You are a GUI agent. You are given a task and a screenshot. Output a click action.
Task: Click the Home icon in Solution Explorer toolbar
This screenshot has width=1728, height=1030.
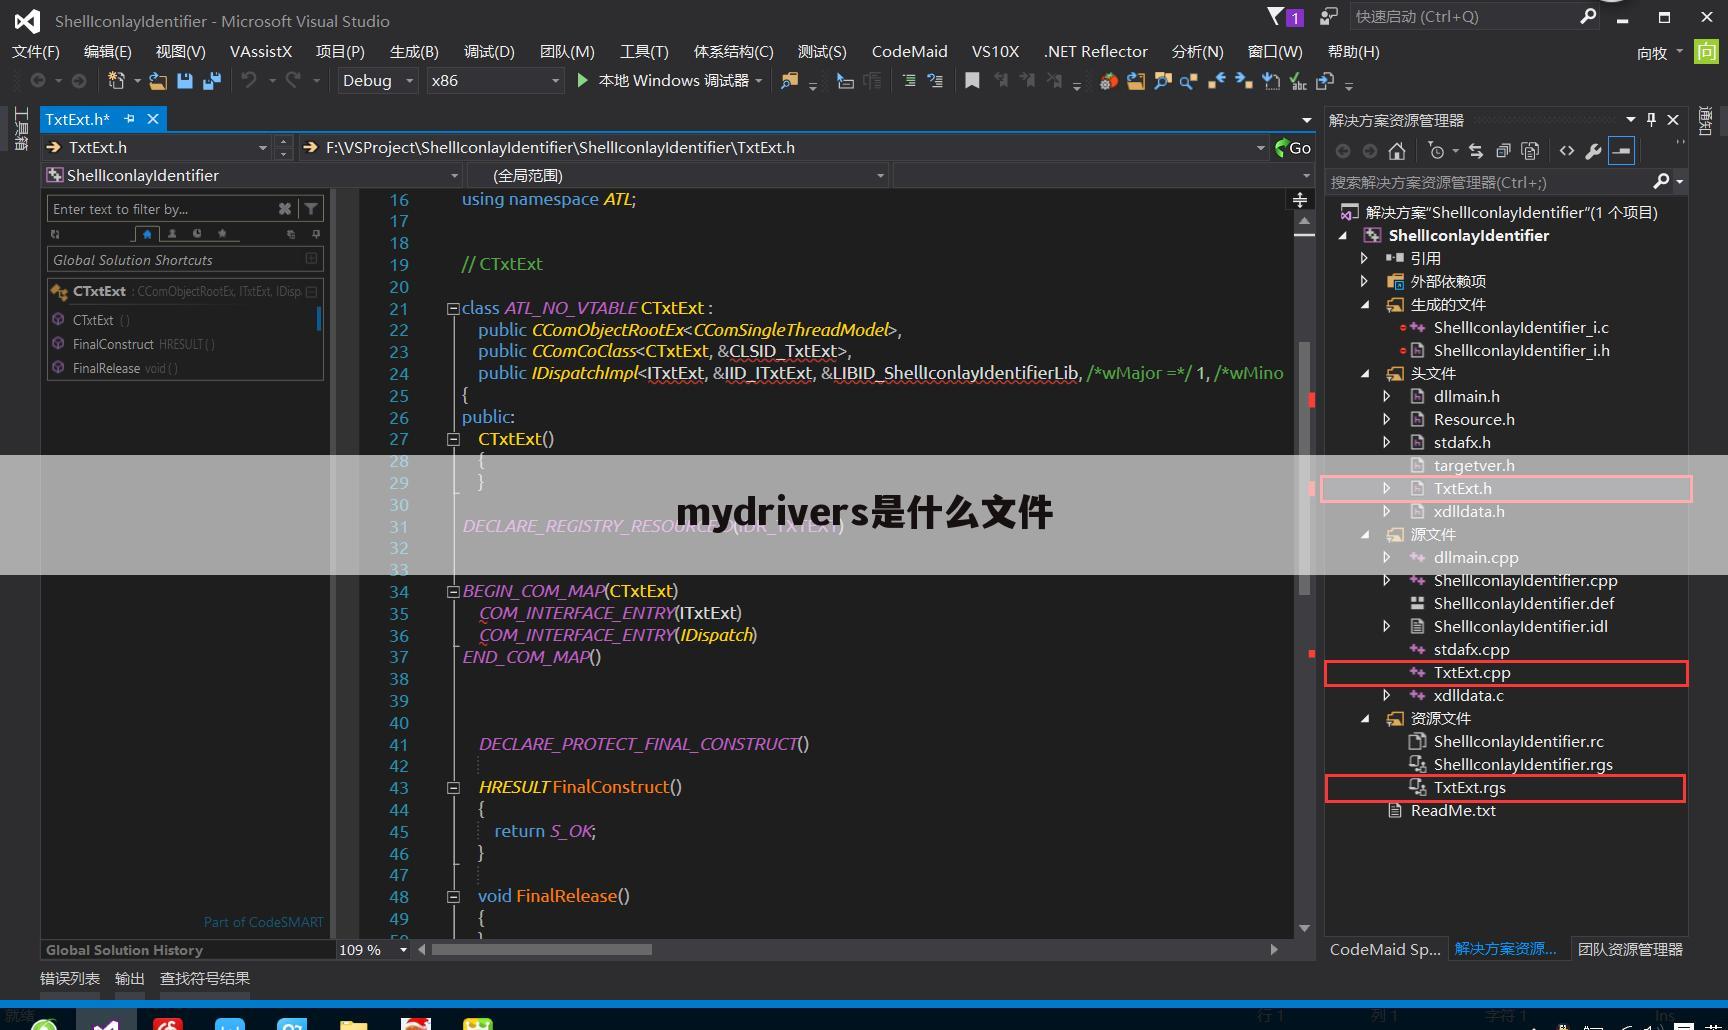coord(1397,151)
